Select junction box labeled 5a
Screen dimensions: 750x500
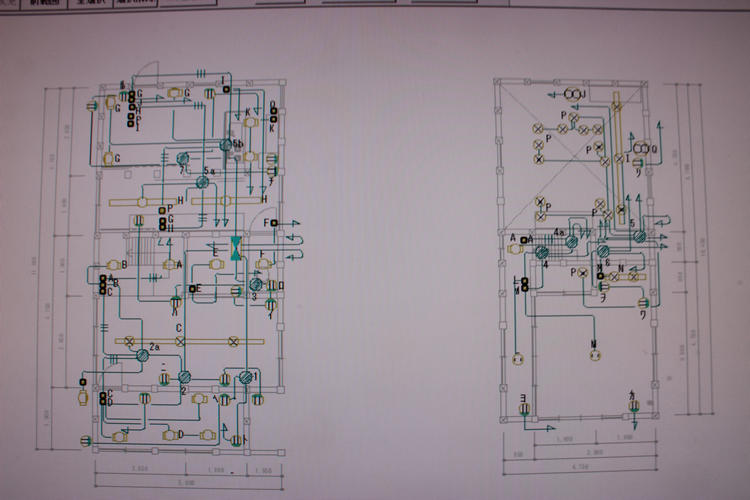203,183
